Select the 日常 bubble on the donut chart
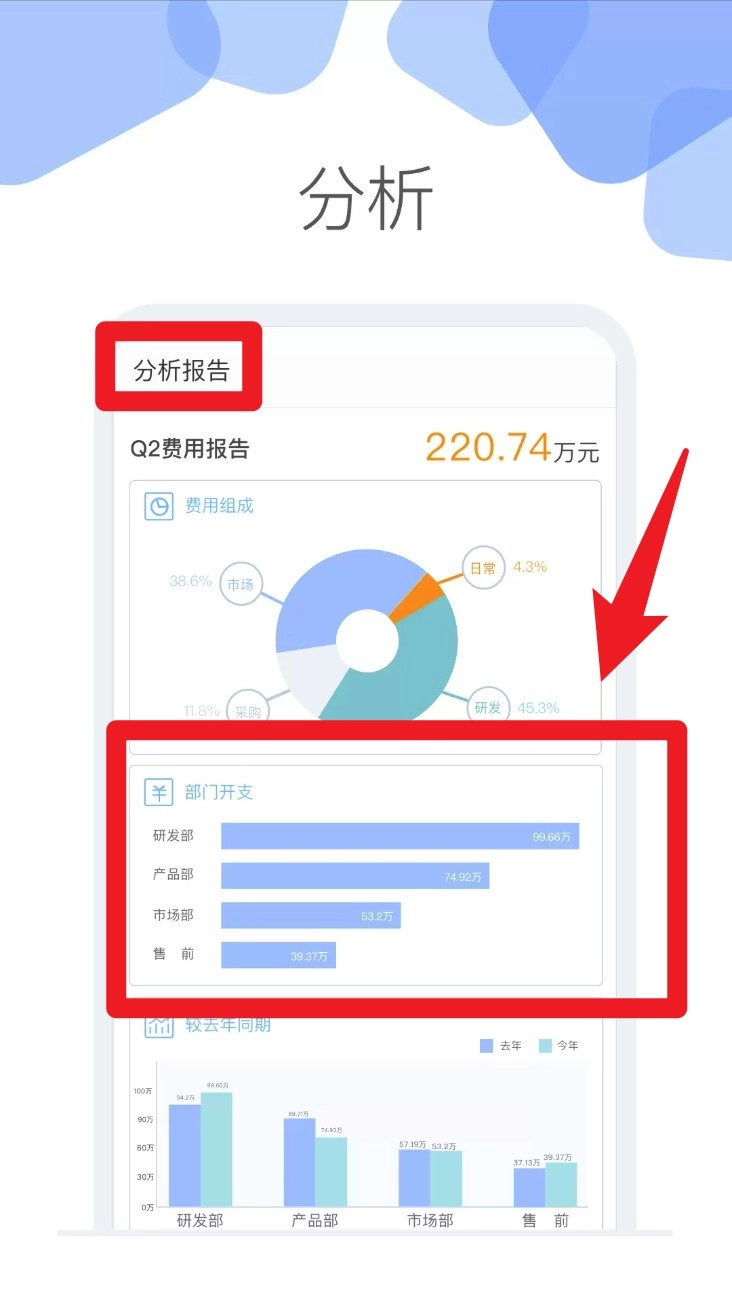The width and height of the screenshot is (732, 1304). pos(483,568)
